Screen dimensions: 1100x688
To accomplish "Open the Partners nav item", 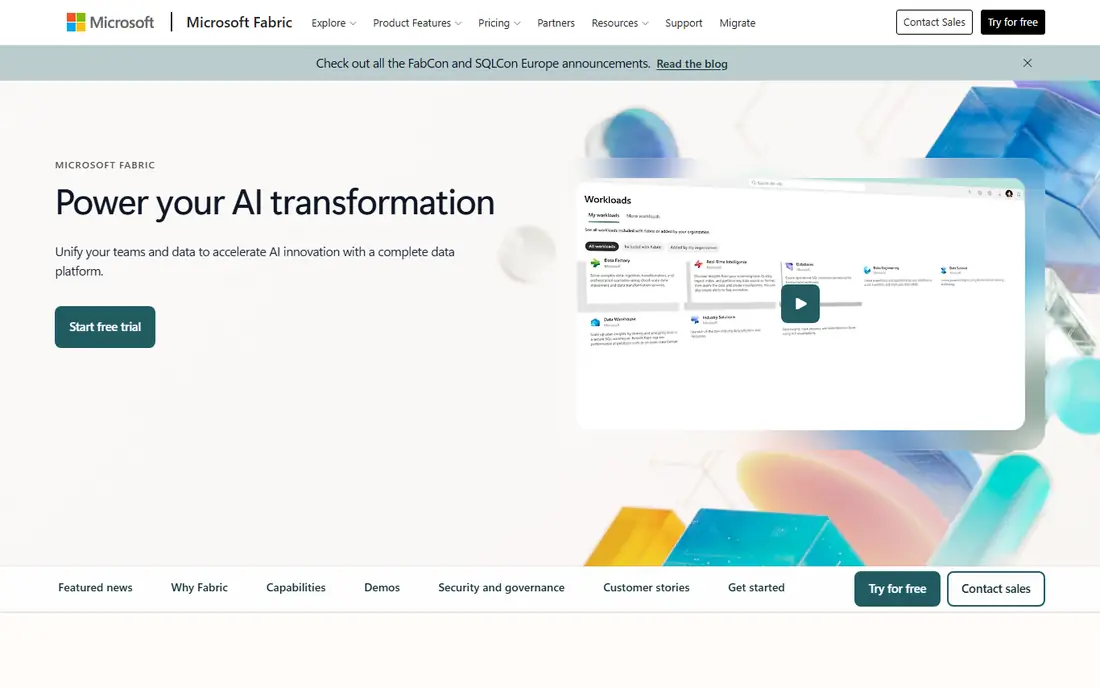I will pyautogui.click(x=556, y=23).
